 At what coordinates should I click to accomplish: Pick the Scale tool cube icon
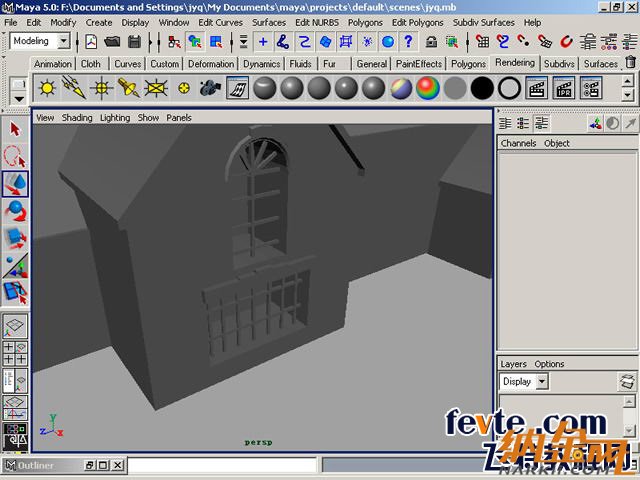[x=15, y=238]
